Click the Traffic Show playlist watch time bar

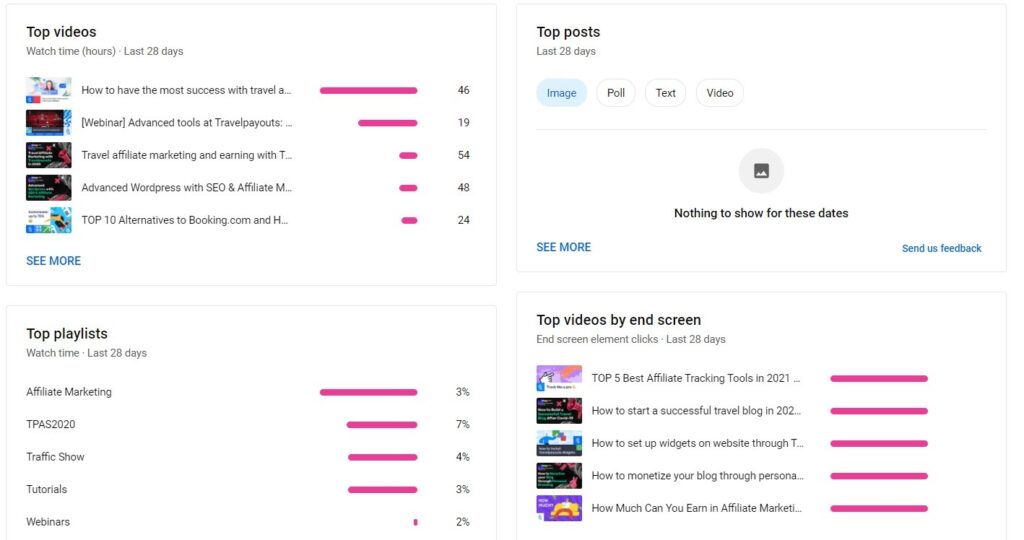pyautogui.click(x=382, y=457)
